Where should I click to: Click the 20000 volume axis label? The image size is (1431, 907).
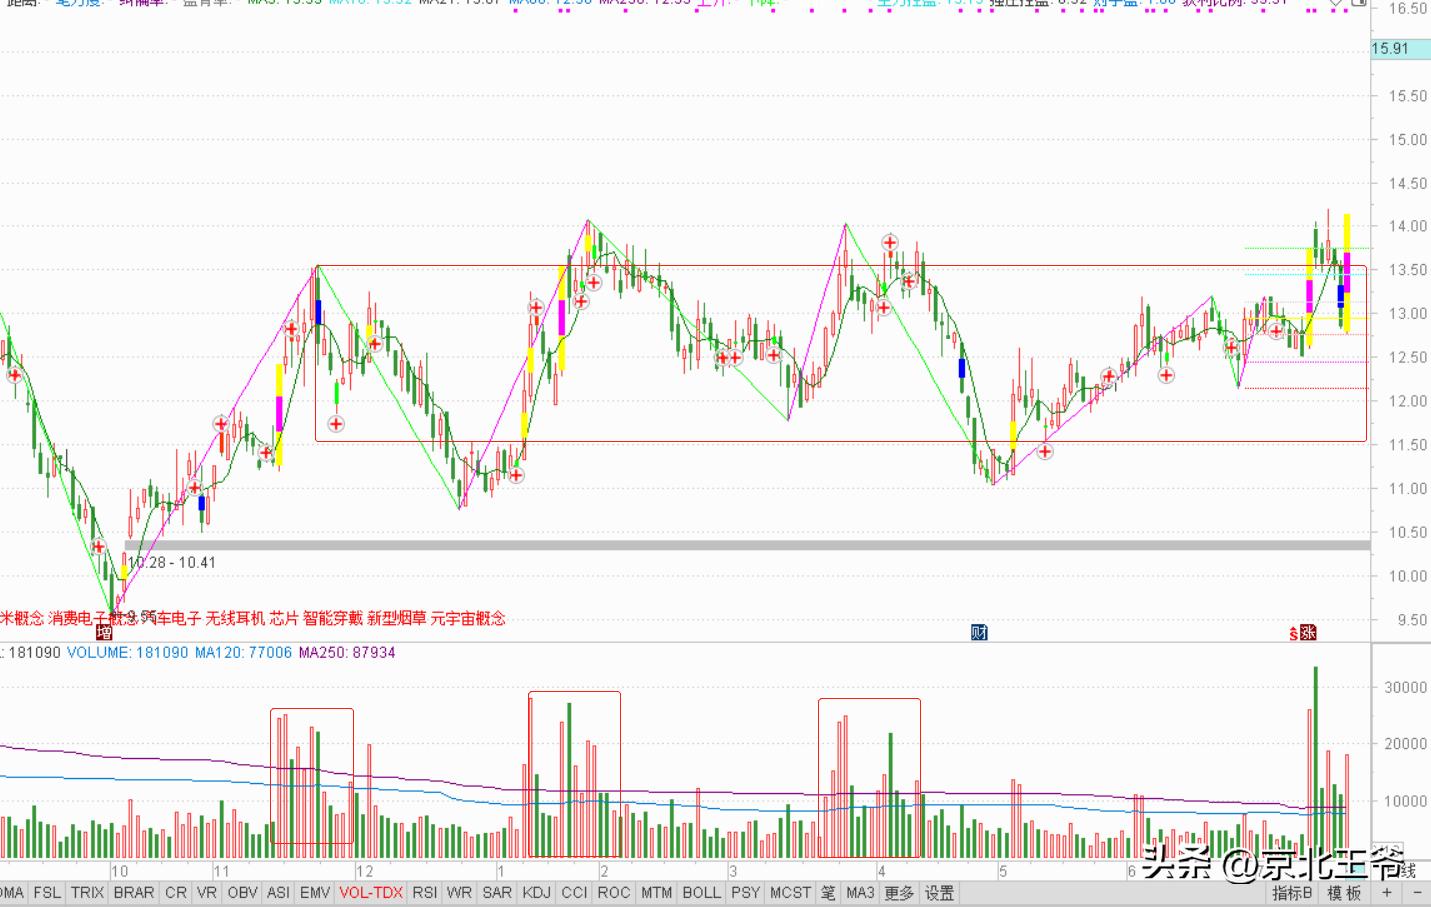tap(1405, 744)
